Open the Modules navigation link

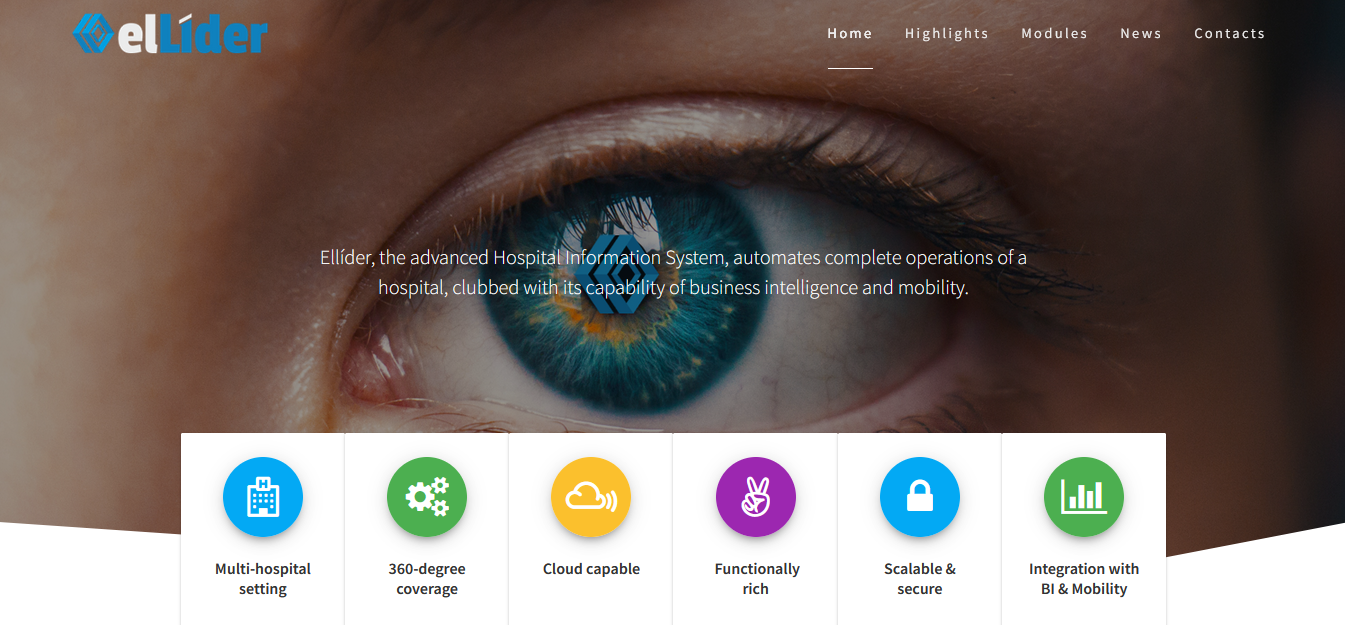pyautogui.click(x=1054, y=33)
